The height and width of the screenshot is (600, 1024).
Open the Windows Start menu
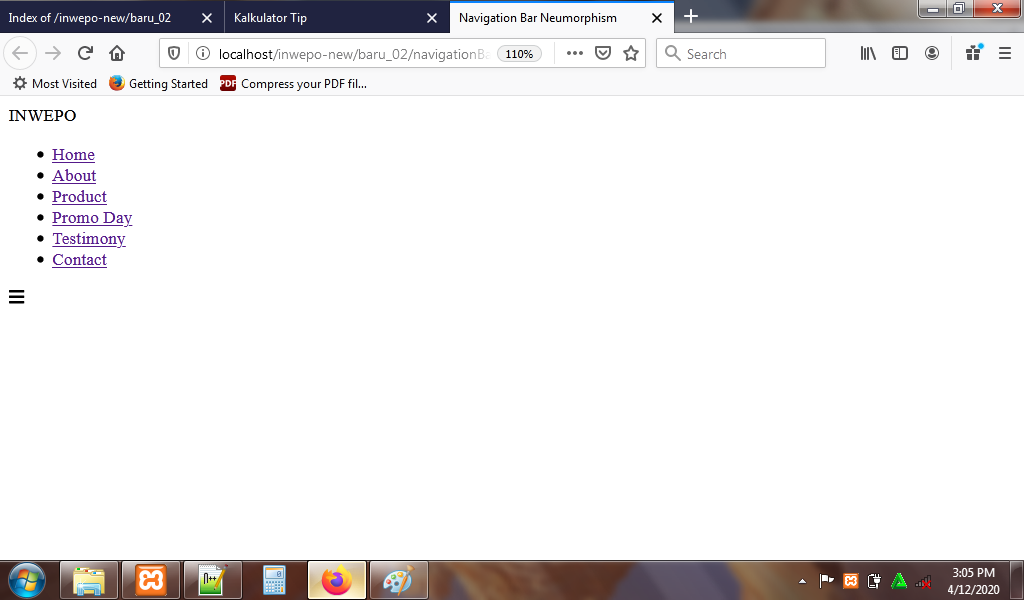click(26, 580)
